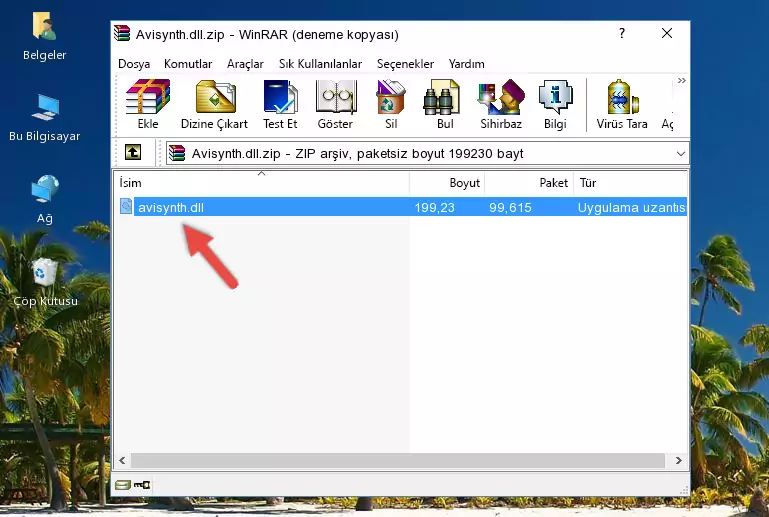This screenshot has width=769, height=517.
Task: Click the drive icon in status bar
Action: coord(123,485)
